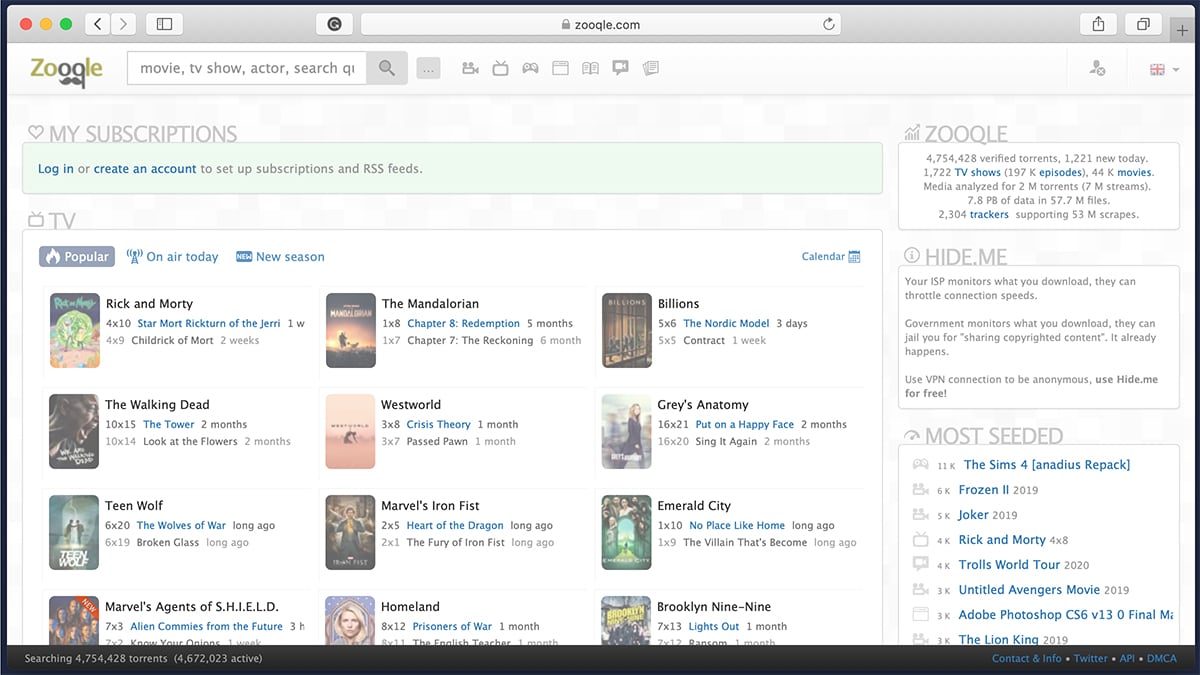This screenshot has width=1200, height=675.
Task: Open the TV shows stats link
Action: [x=977, y=173]
